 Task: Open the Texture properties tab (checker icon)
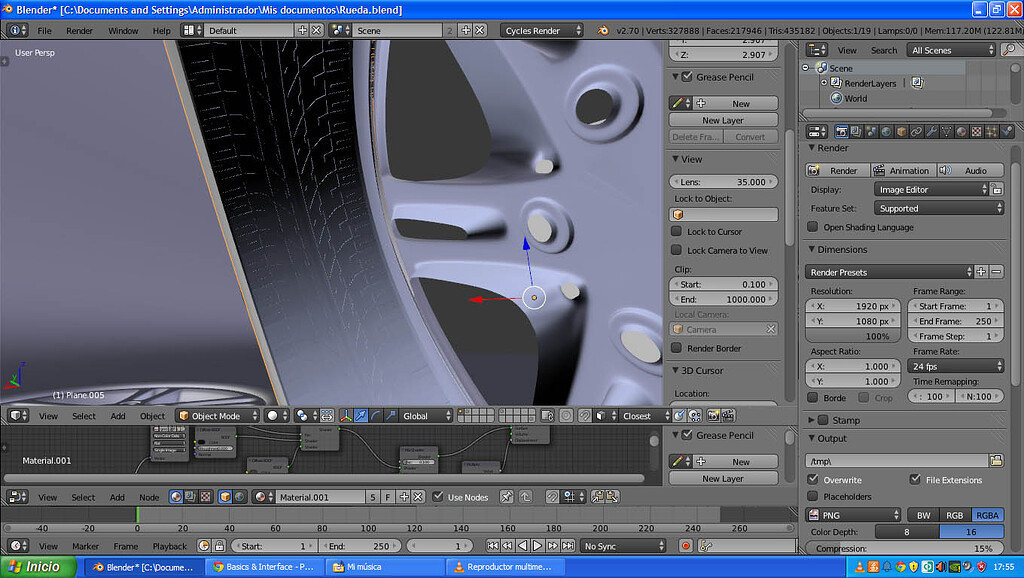[x=976, y=132]
